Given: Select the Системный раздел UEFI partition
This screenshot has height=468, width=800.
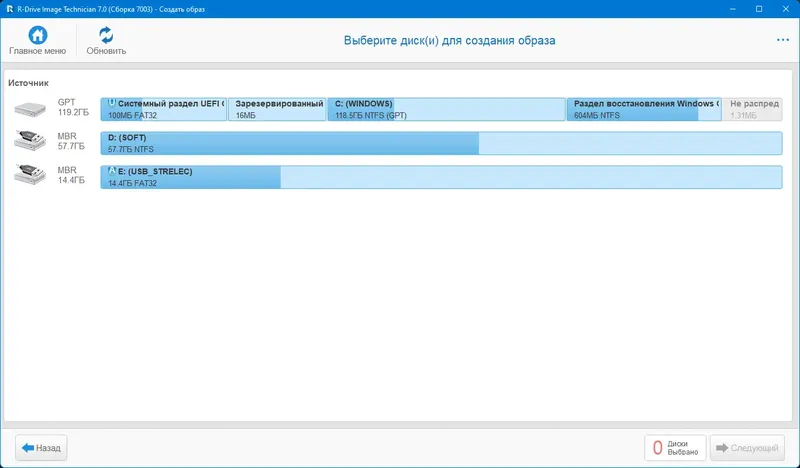Looking at the screenshot, I should [x=163, y=109].
